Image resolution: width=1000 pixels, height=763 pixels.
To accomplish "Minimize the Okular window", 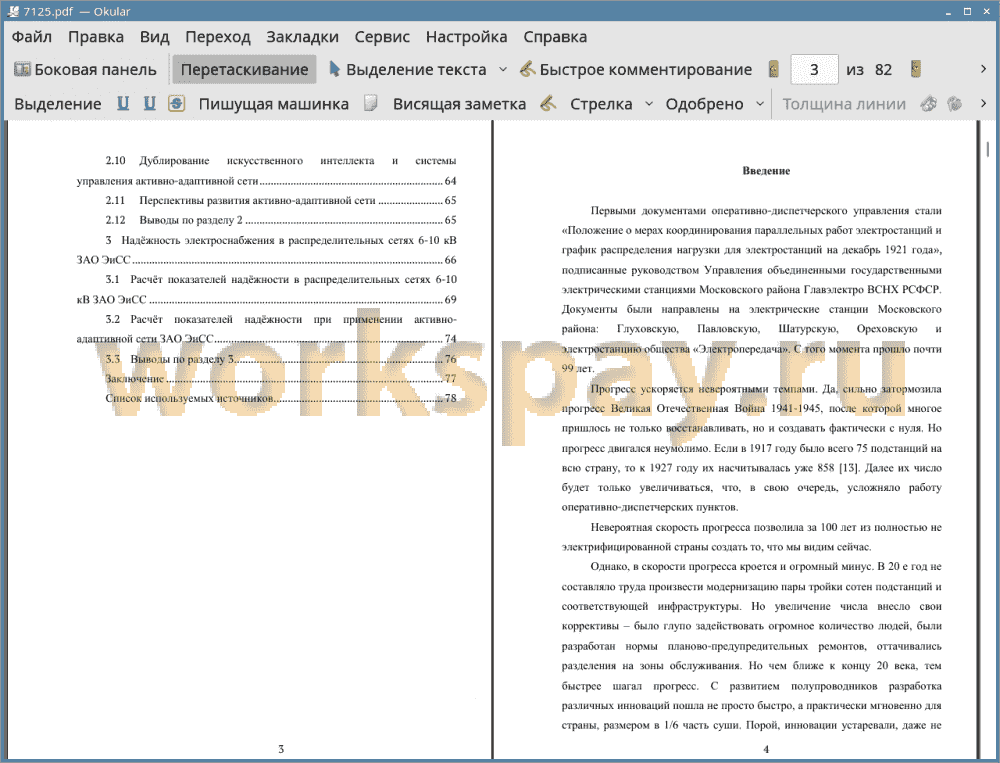I will point(950,11).
